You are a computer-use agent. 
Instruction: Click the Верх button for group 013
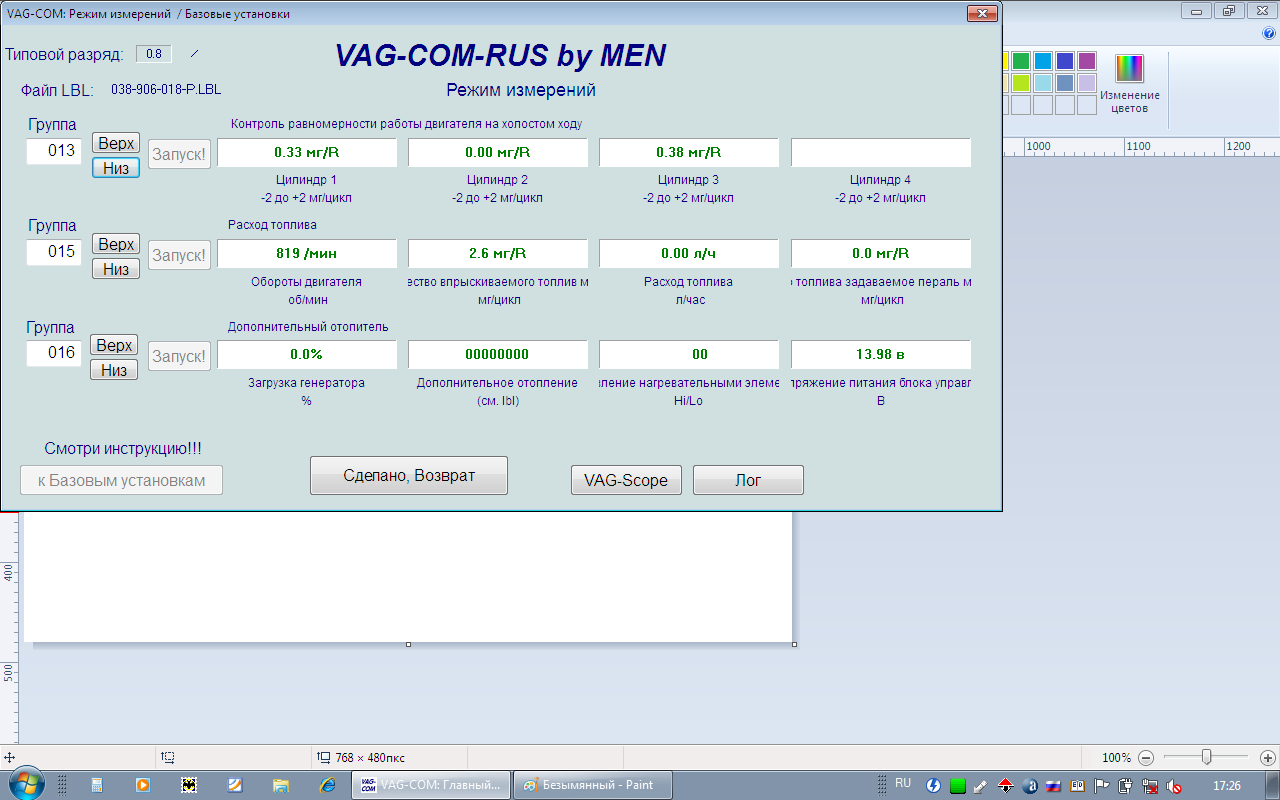116,144
